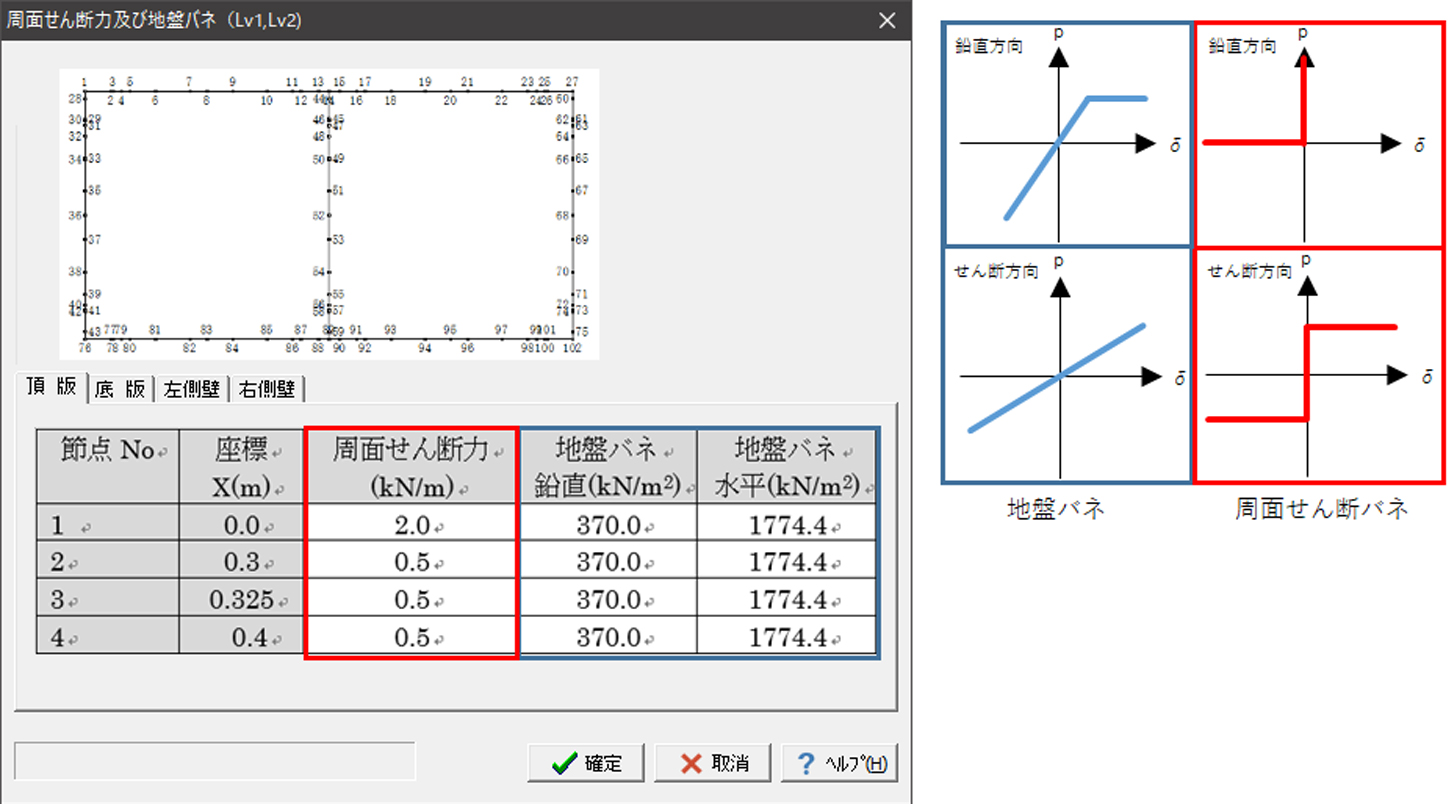Click coordinate cell 0.4 for node 4
The height and width of the screenshot is (804, 1455).
(x=241, y=637)
